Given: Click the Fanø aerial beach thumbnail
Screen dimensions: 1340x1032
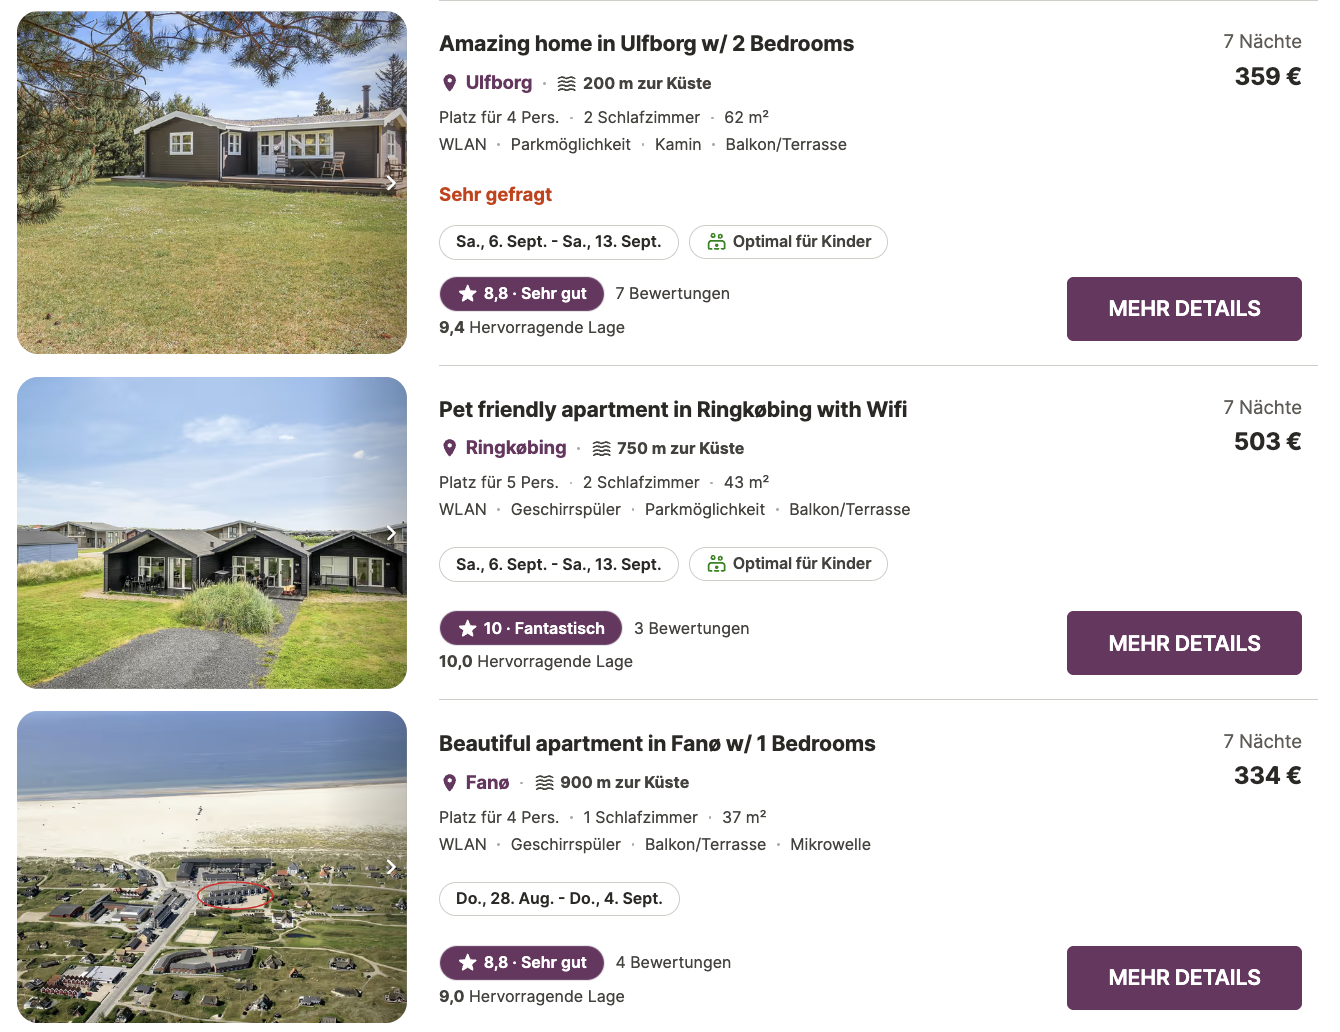Looking at the screenshot, I should coord(212,867).
